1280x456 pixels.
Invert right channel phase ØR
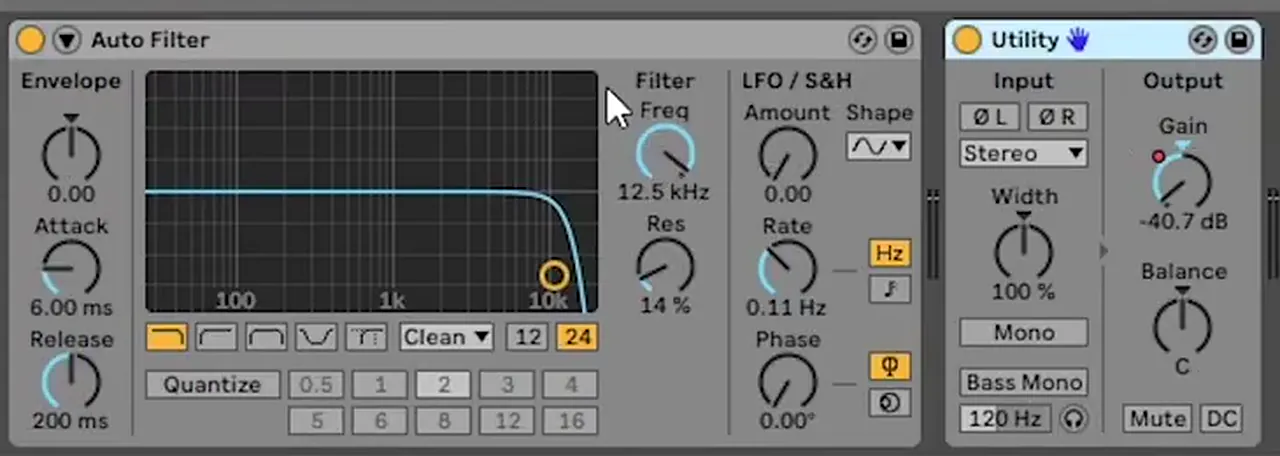click(x=1058, y=117)
